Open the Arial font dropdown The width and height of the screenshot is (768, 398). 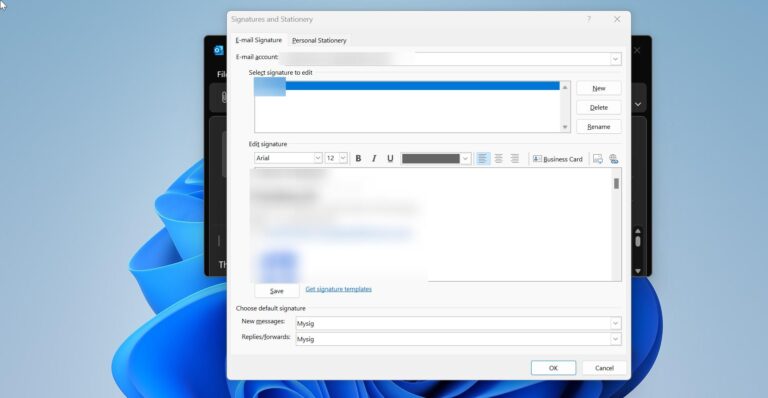coord(317,158)
